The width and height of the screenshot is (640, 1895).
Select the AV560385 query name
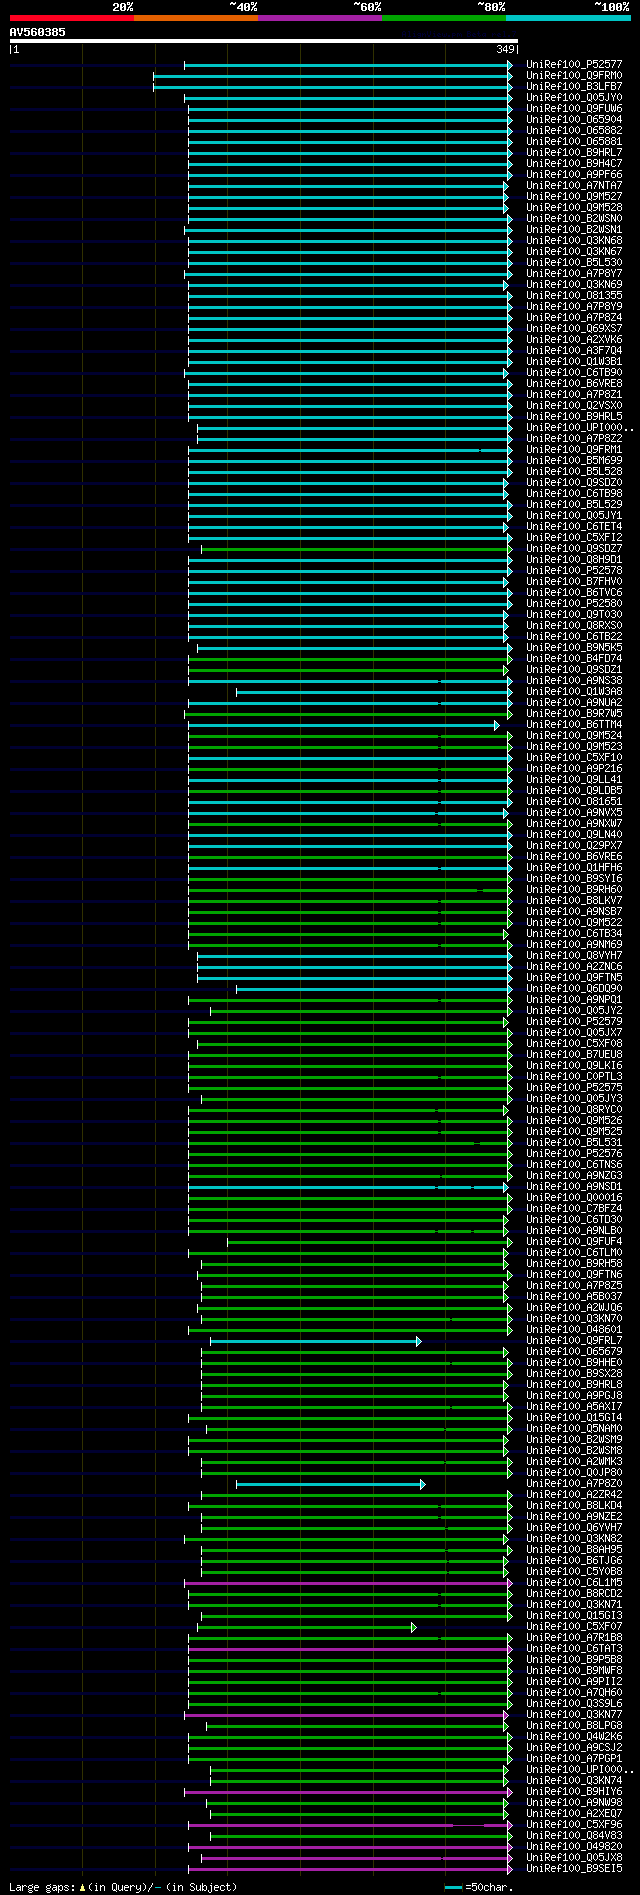tap(38, 32)
